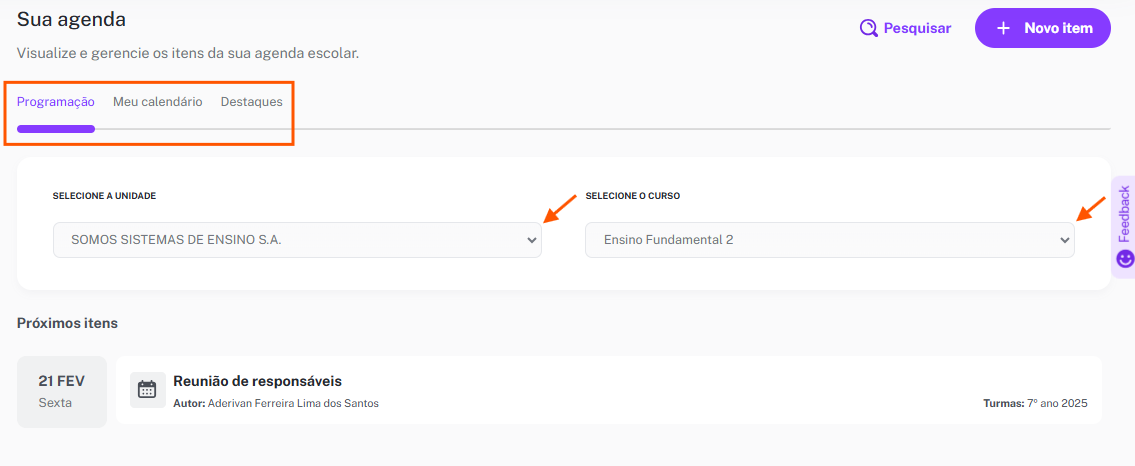Click the chevron of the curso selector
This screenshot has height=466, width=1135.
click(x=1065, y=240)
